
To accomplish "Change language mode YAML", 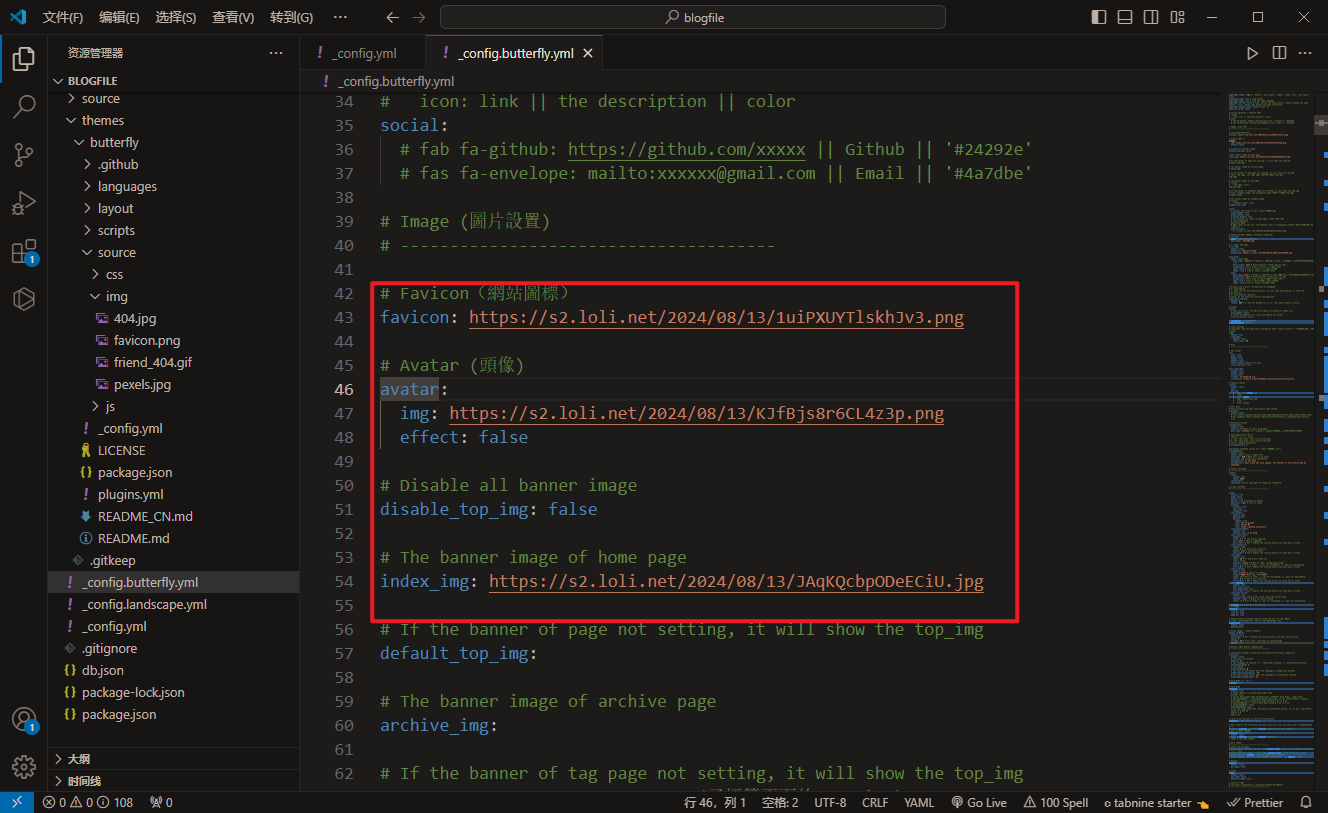I will point(919,802).
